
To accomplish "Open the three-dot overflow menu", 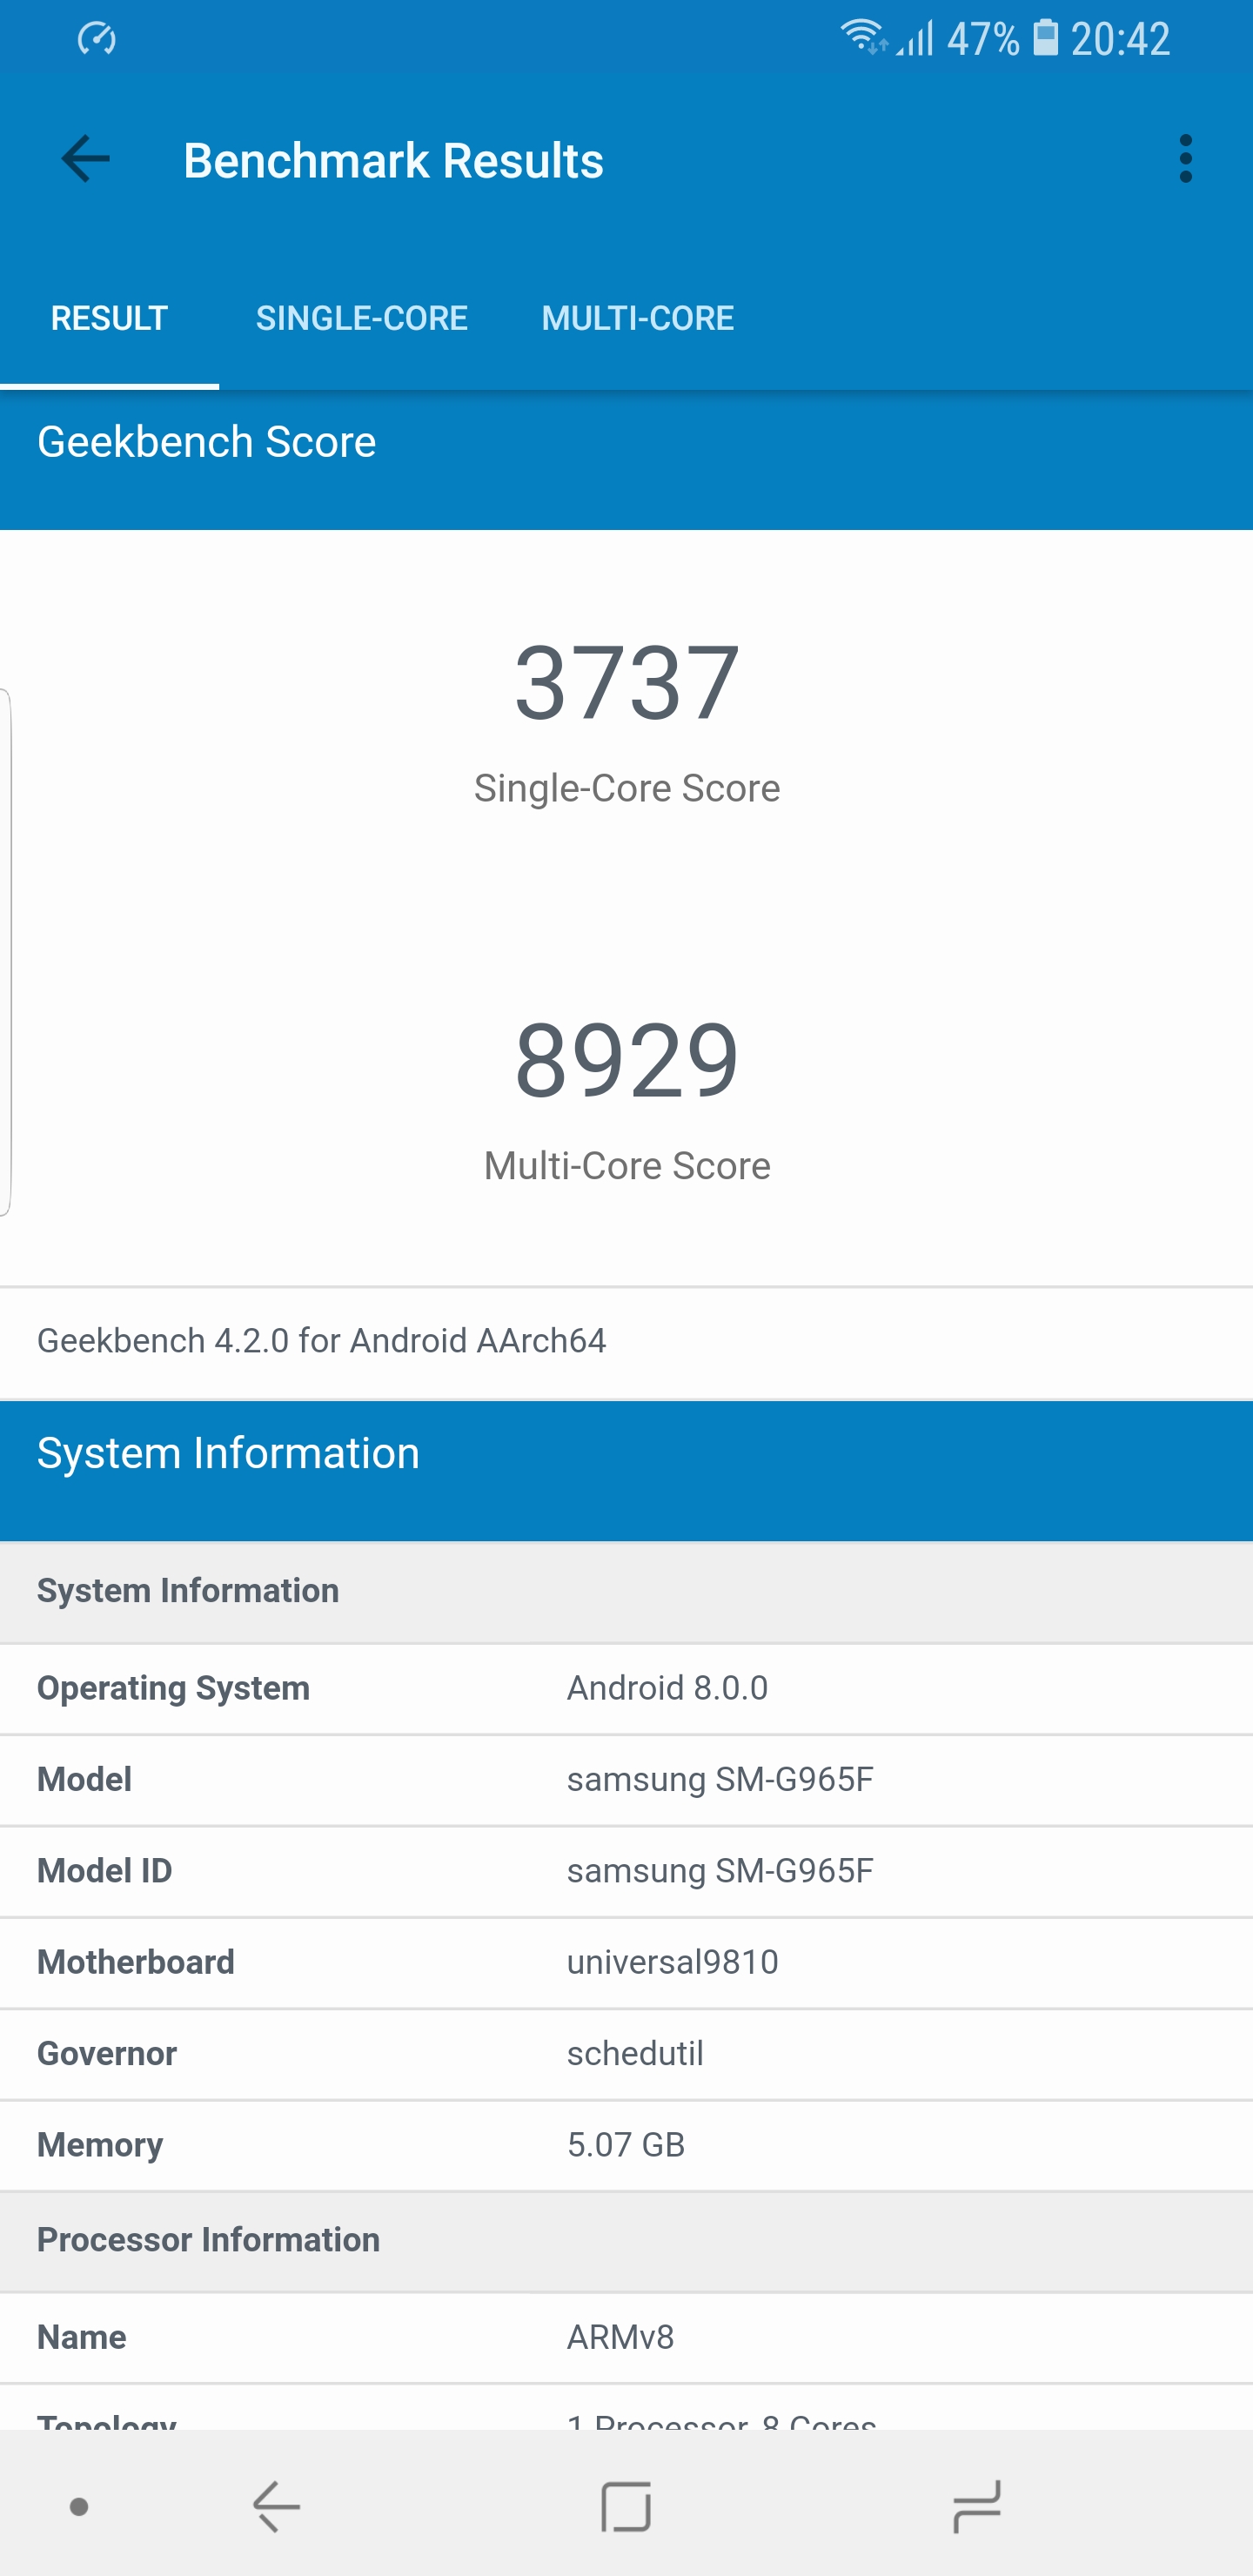I will (1185, 159).
